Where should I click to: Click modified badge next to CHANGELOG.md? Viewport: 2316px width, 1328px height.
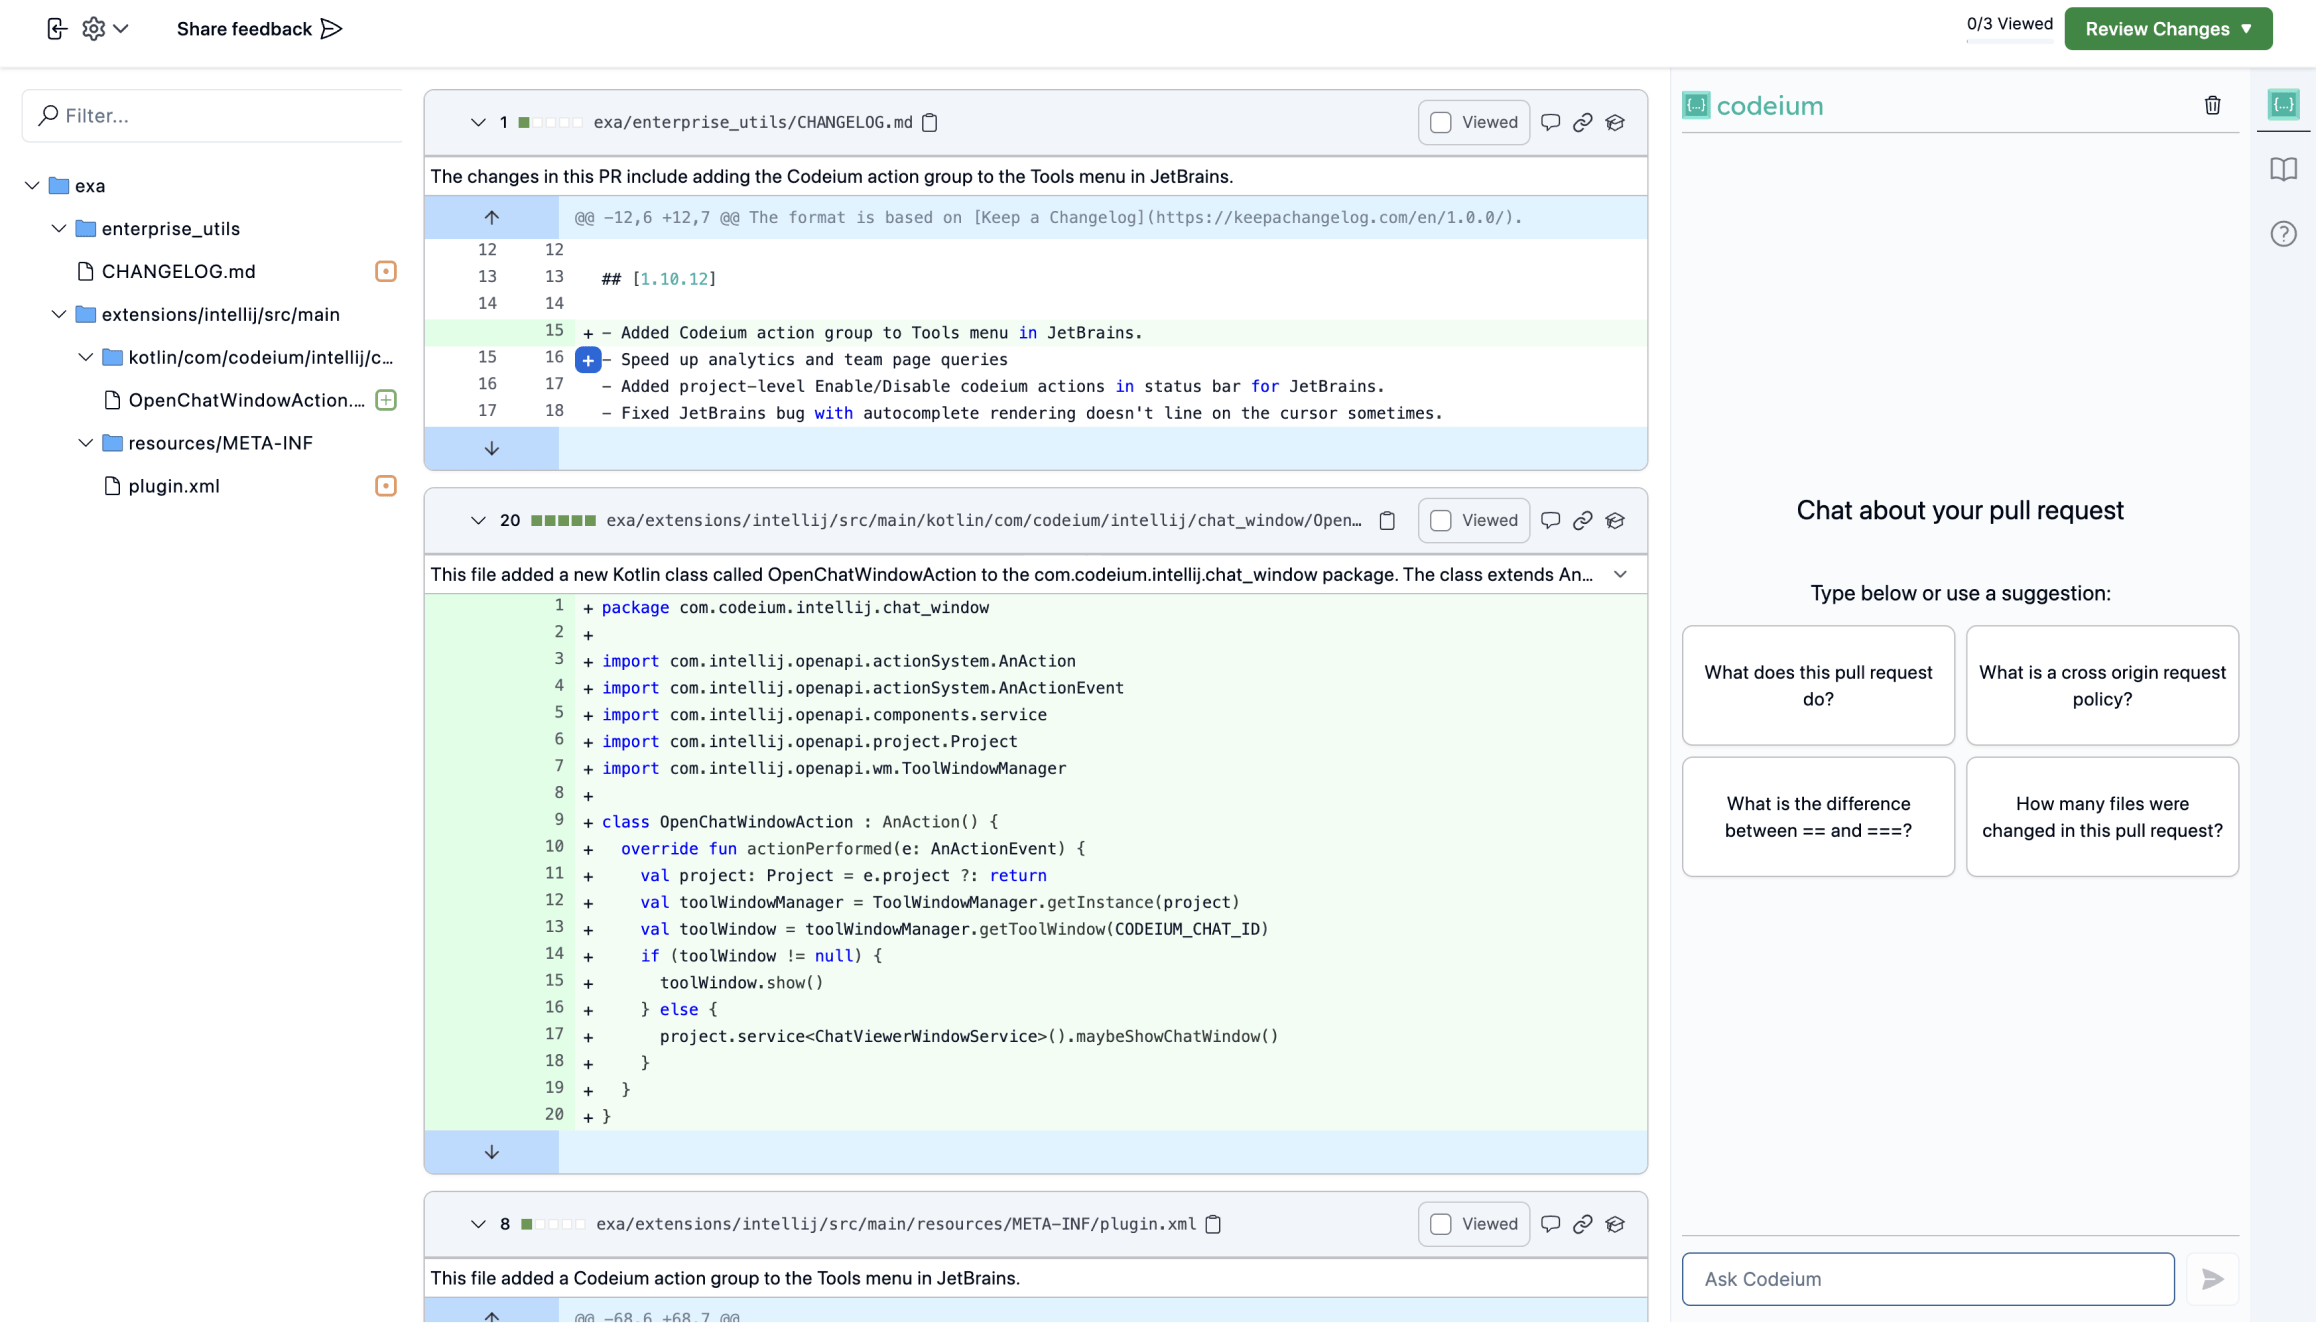[386, 272]
